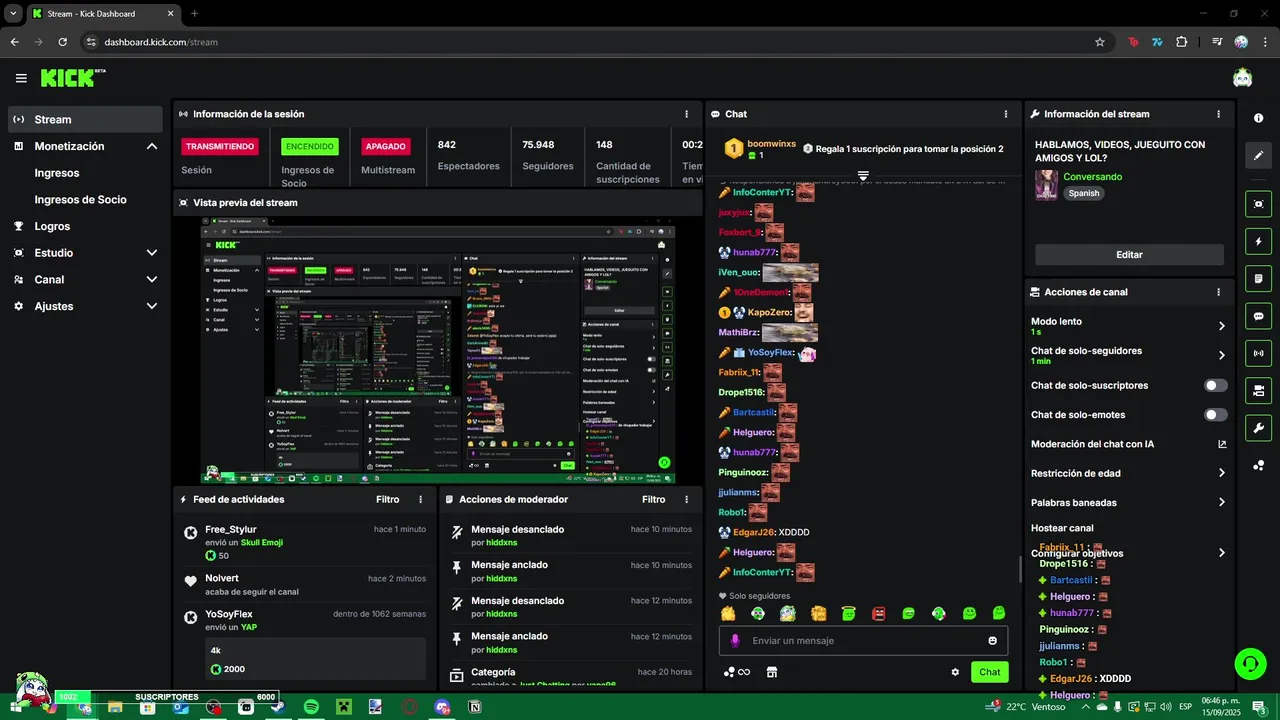Click the Conversando category link
This screenshot has height=720, width=1280.
coord(1093,177)
